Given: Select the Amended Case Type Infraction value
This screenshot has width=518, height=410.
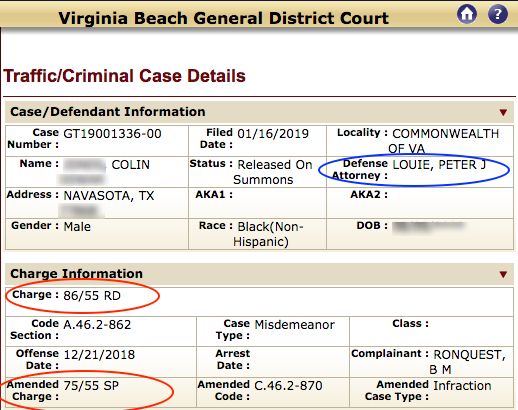Looking at the screenshot, I should (x=462, y=386).
